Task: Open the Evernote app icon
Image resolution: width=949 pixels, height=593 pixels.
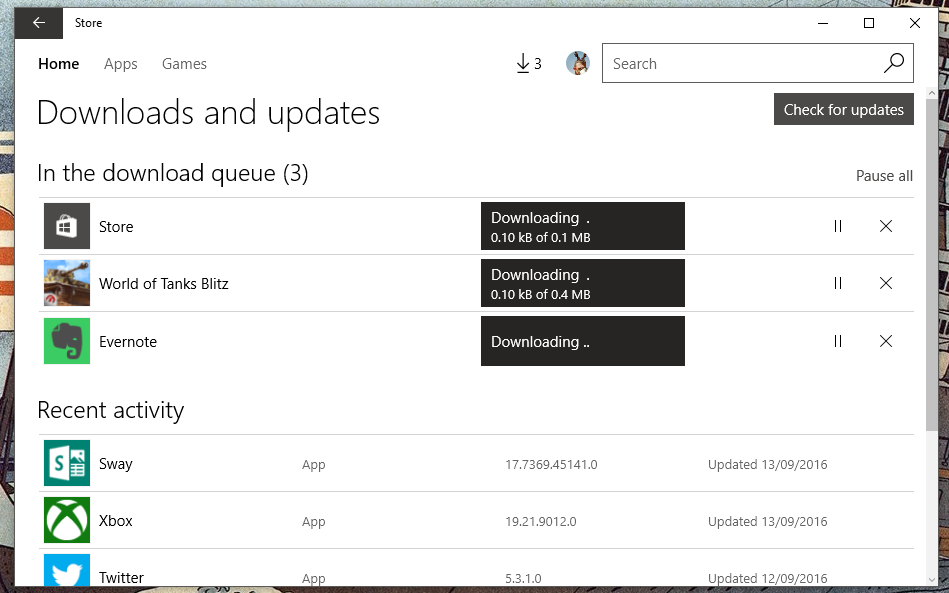Action: [x=67, y=341]
